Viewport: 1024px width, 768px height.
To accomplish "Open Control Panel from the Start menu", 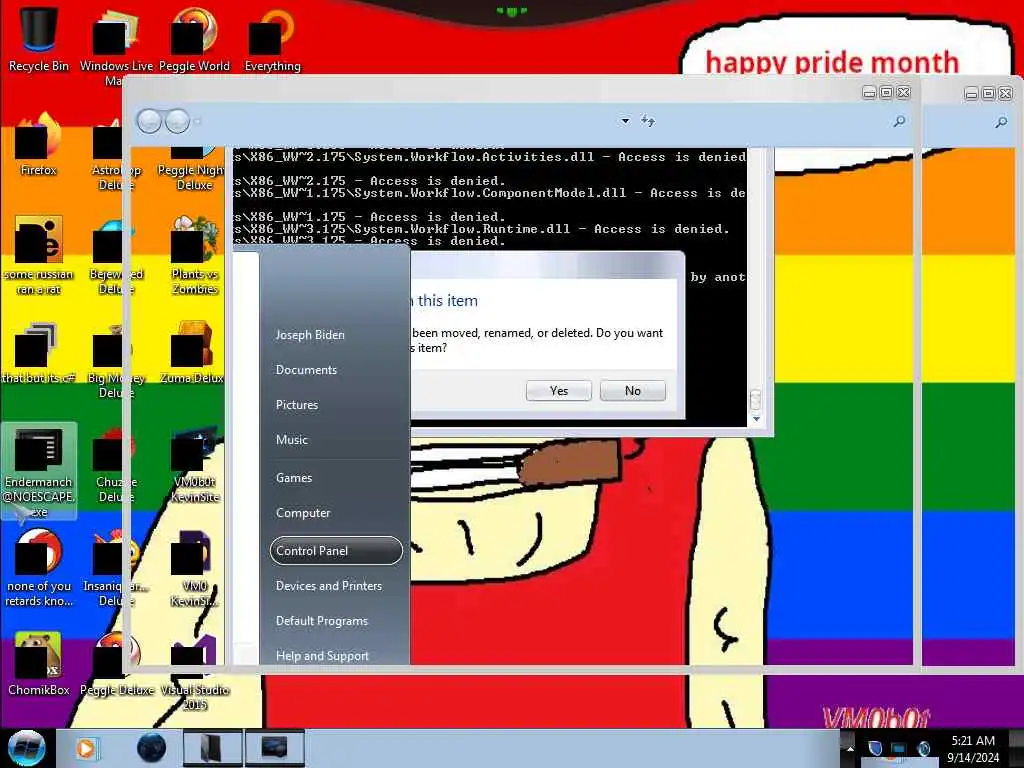I will (336, 551).
